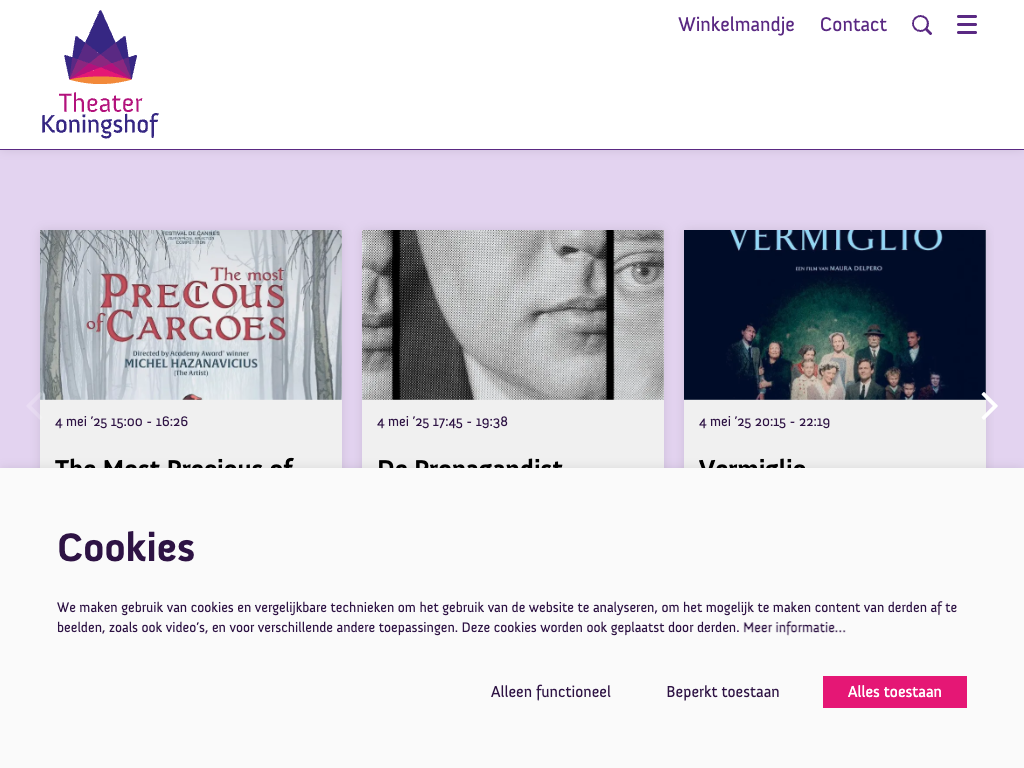Open the search magnifier icon
This screenshot has height=768, width=1024.
point(921,25)
